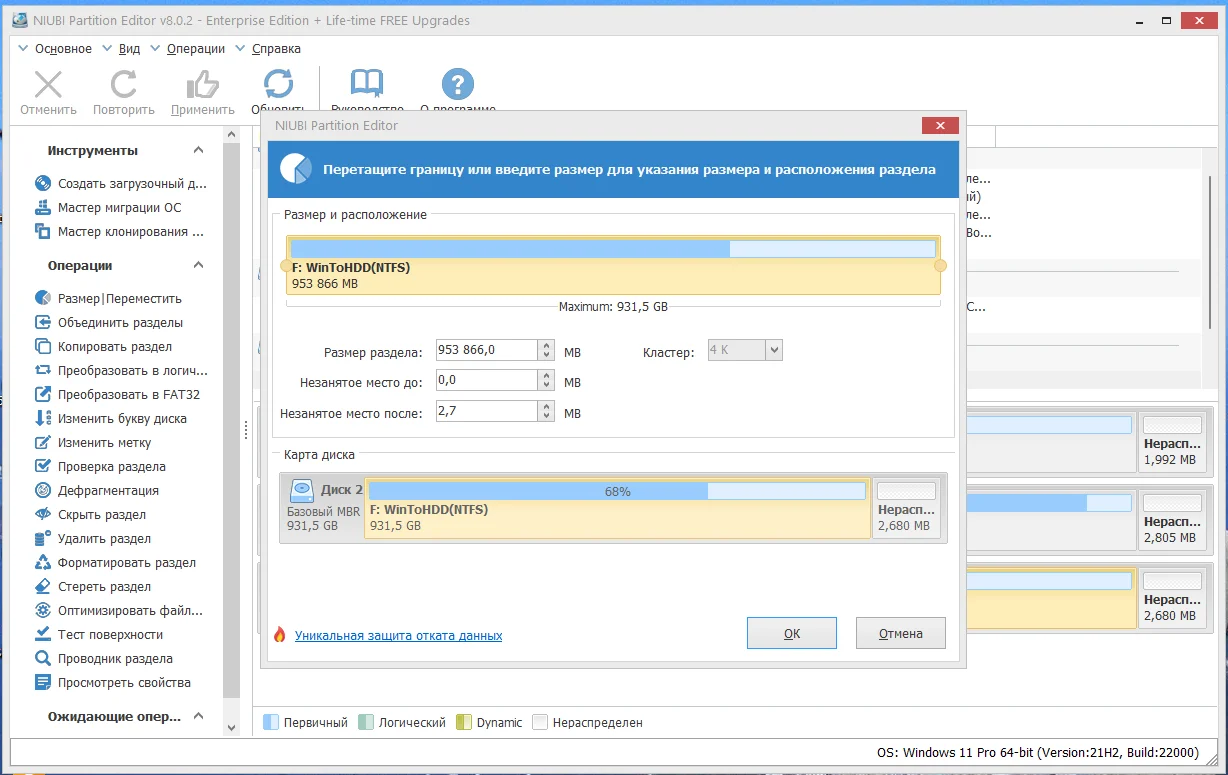Click the Незанятое место после field

click(x=488, y=412)
